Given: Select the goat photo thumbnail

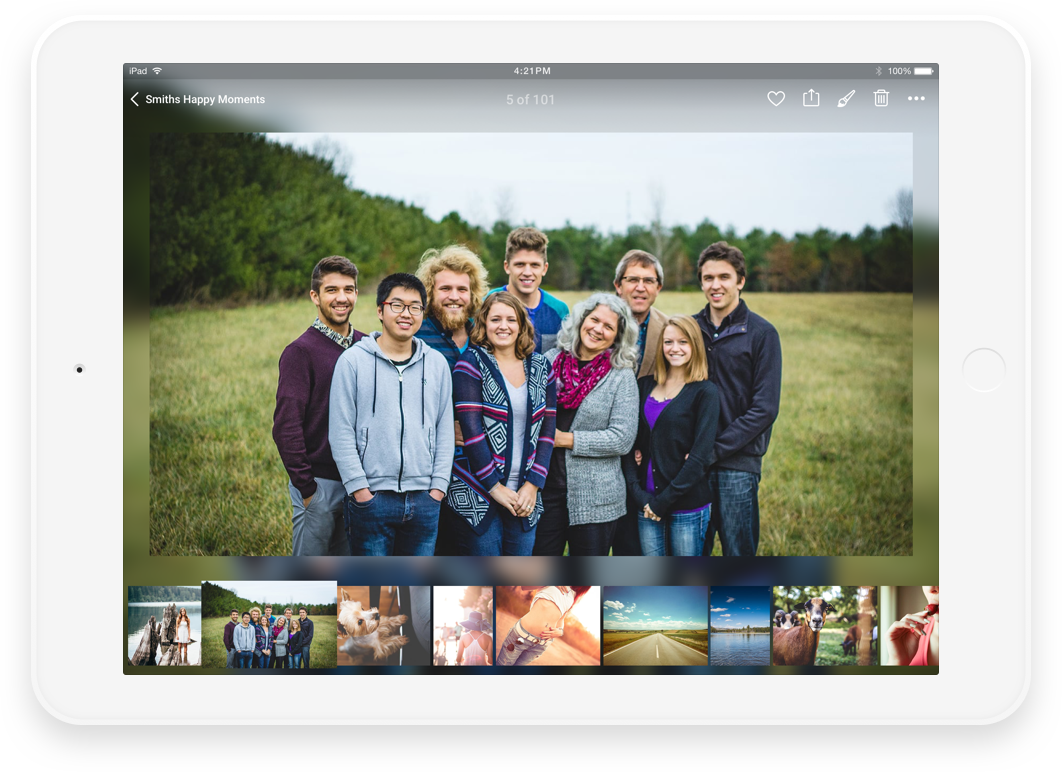Looking at the screenshot, I should click(824, 626).
